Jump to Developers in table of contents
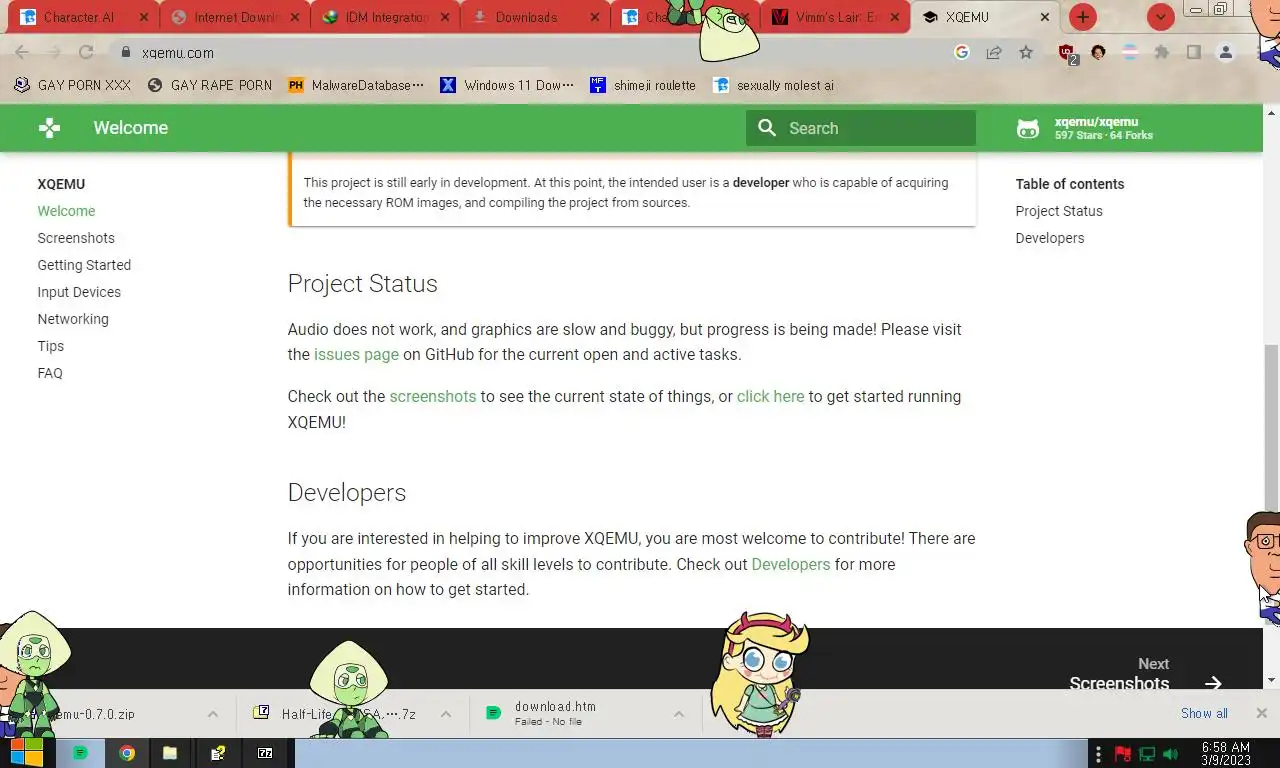The image size is (1280, 768). [1050, 238]
